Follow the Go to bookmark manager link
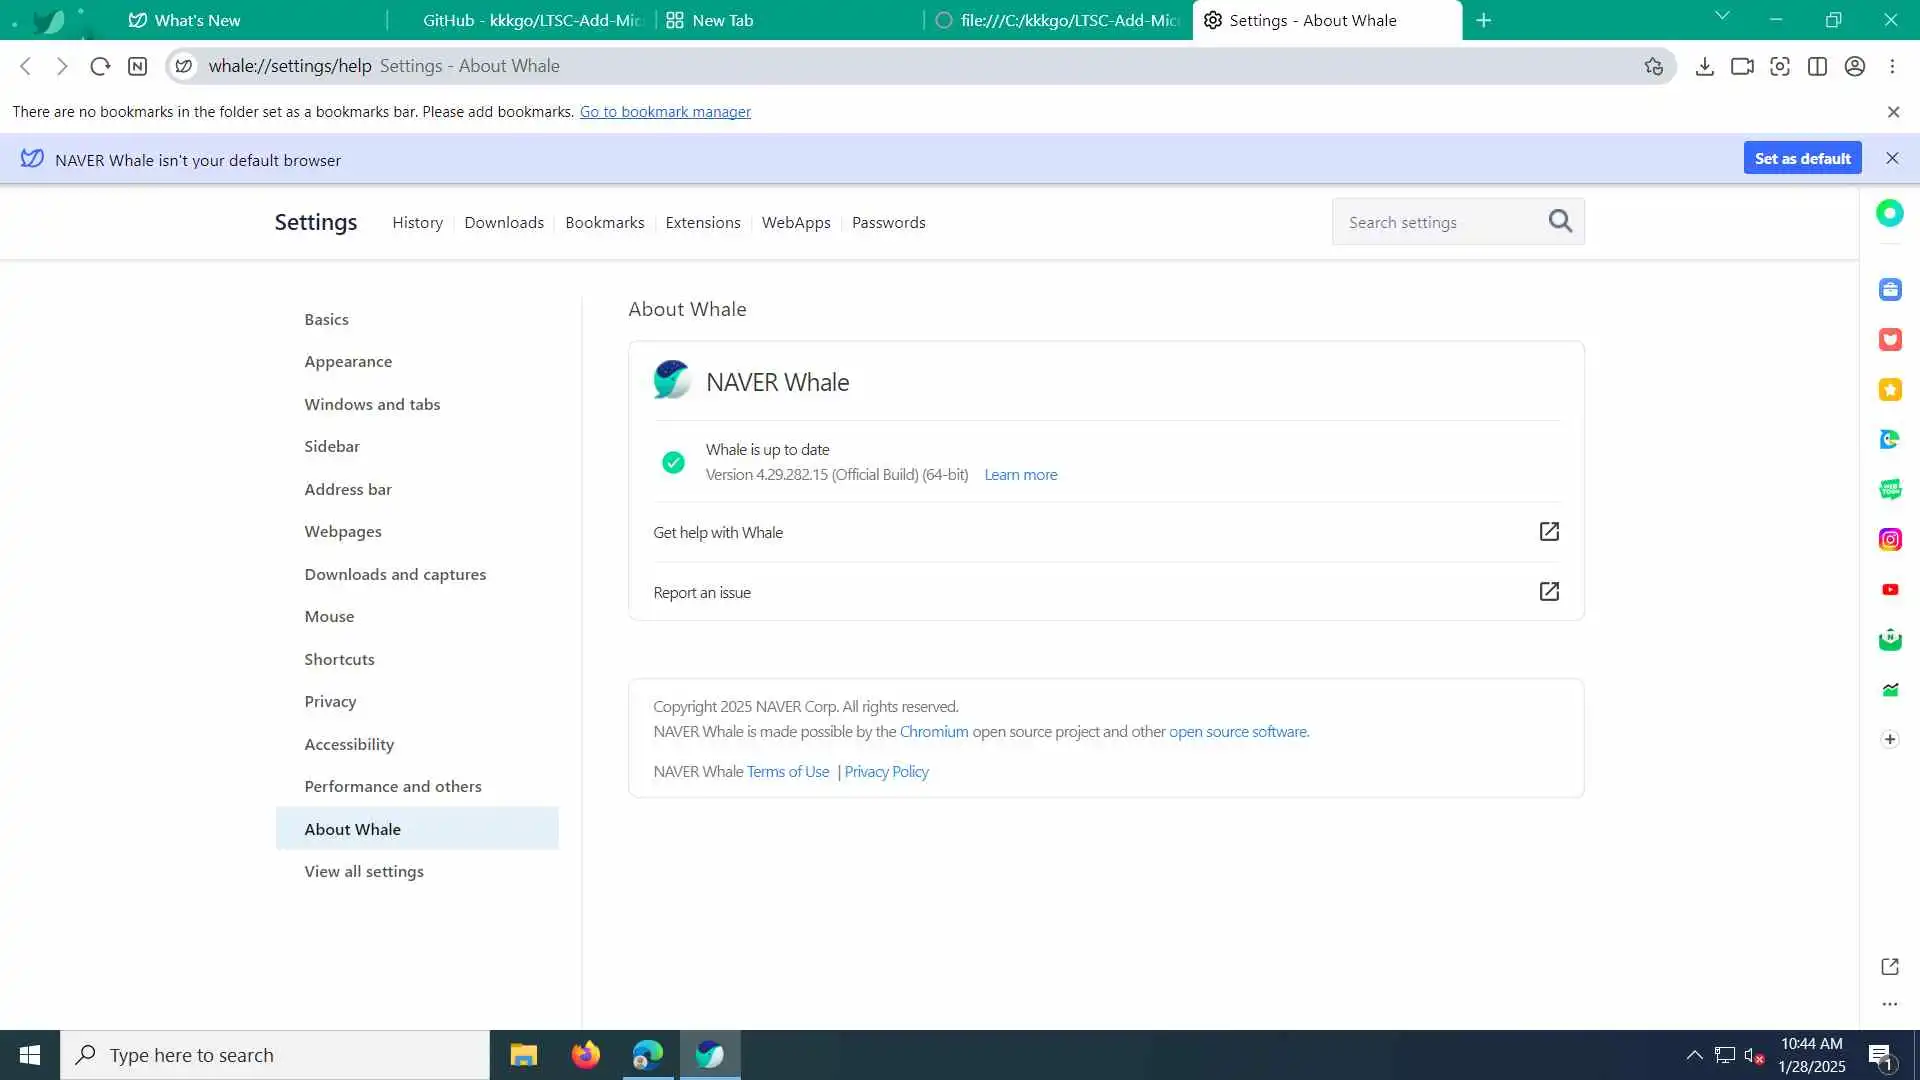The height and width of the screenshot is (1080, 1920). (x=665, y=111)
